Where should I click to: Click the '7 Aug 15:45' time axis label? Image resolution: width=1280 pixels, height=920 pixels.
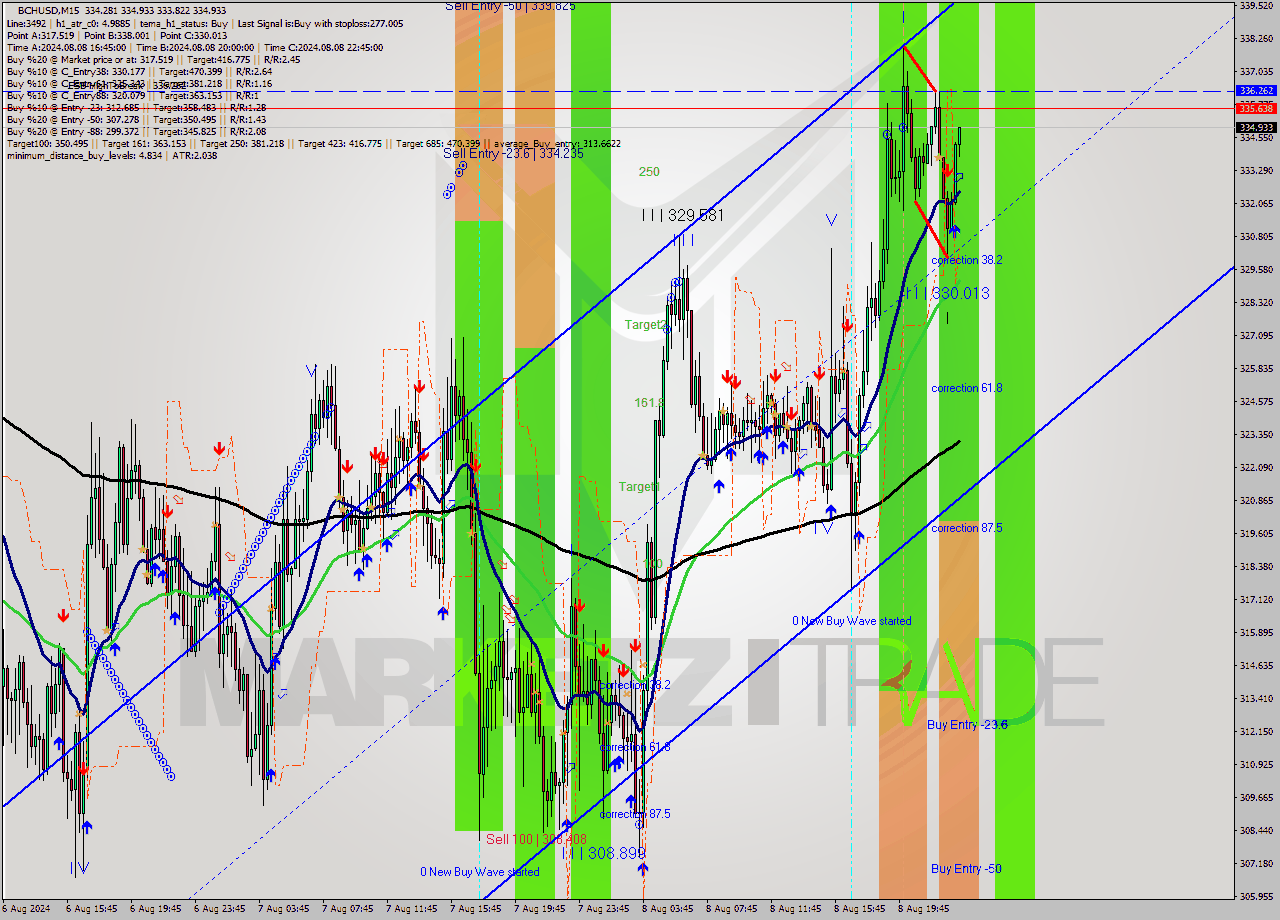477,910
